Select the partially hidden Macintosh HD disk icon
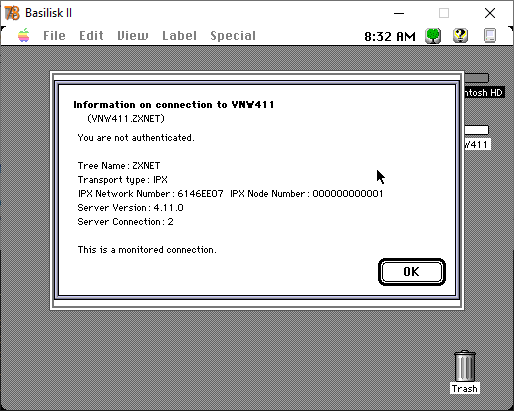Image resolution: width=514 pixels, height=411 pixels. (476, 78)
